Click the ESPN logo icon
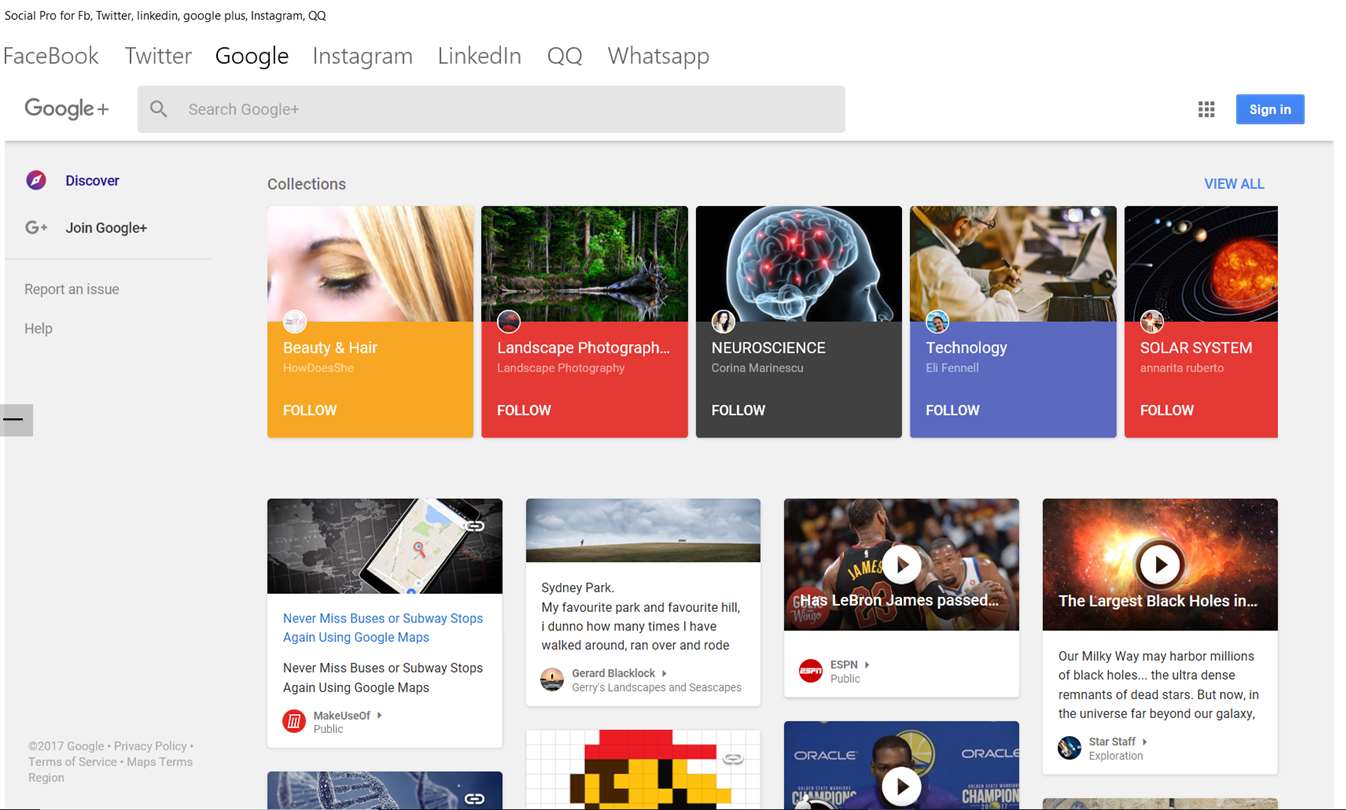The image size is (1346, 810). tap(810, 671)
